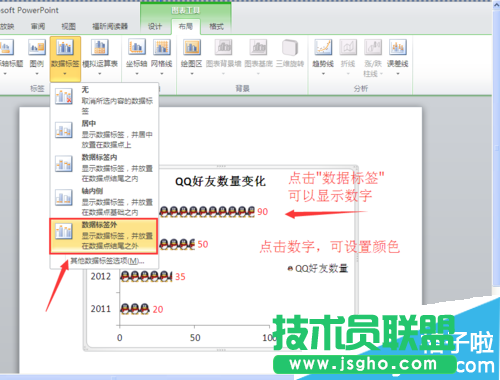Viewport: 500px width, 380px height.
Task: Click the data label 20
Action: coord(158,309)
